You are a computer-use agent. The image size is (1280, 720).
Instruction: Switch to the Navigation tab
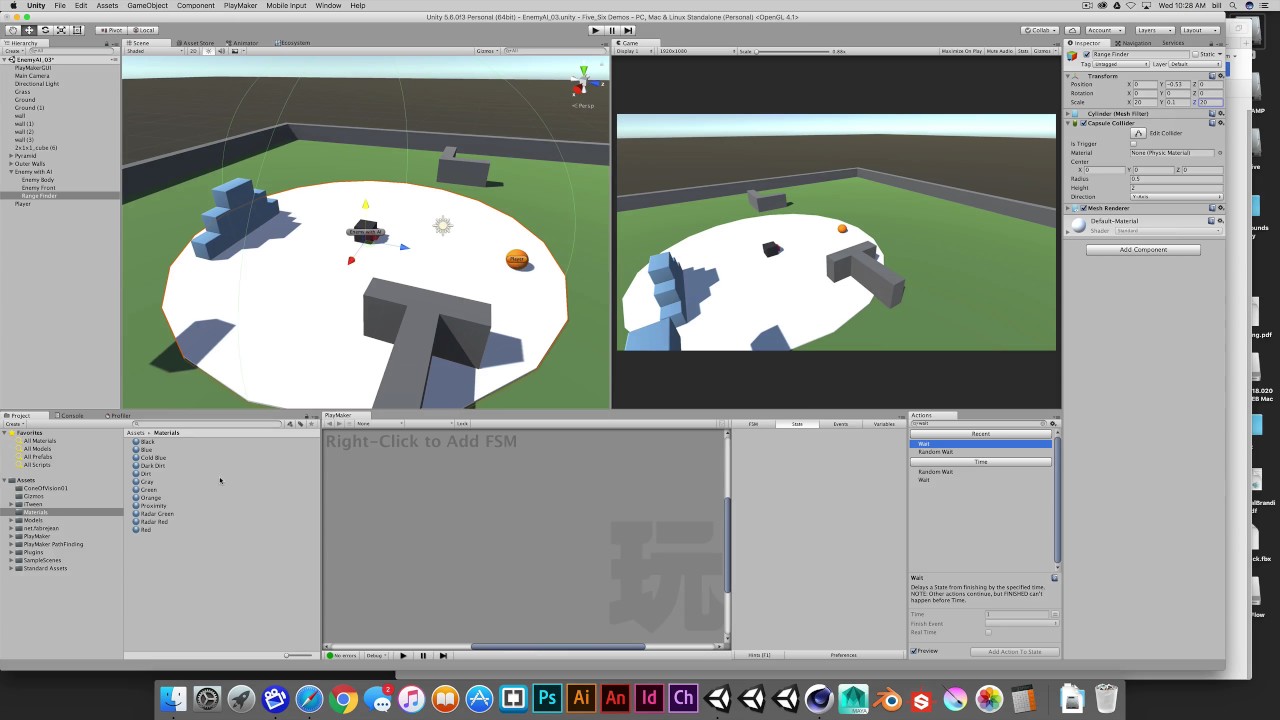[1135, 43]
